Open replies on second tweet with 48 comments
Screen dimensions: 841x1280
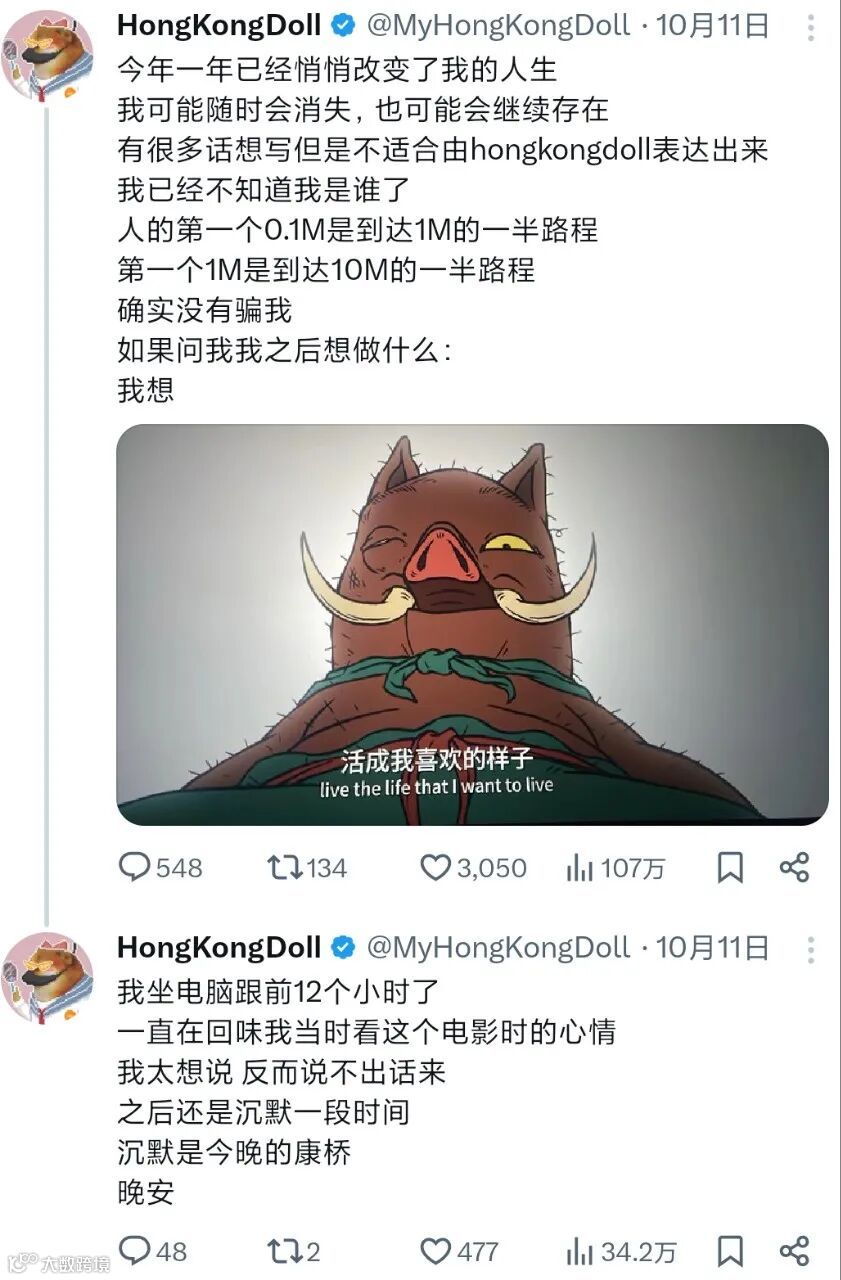coord(153,1250)
